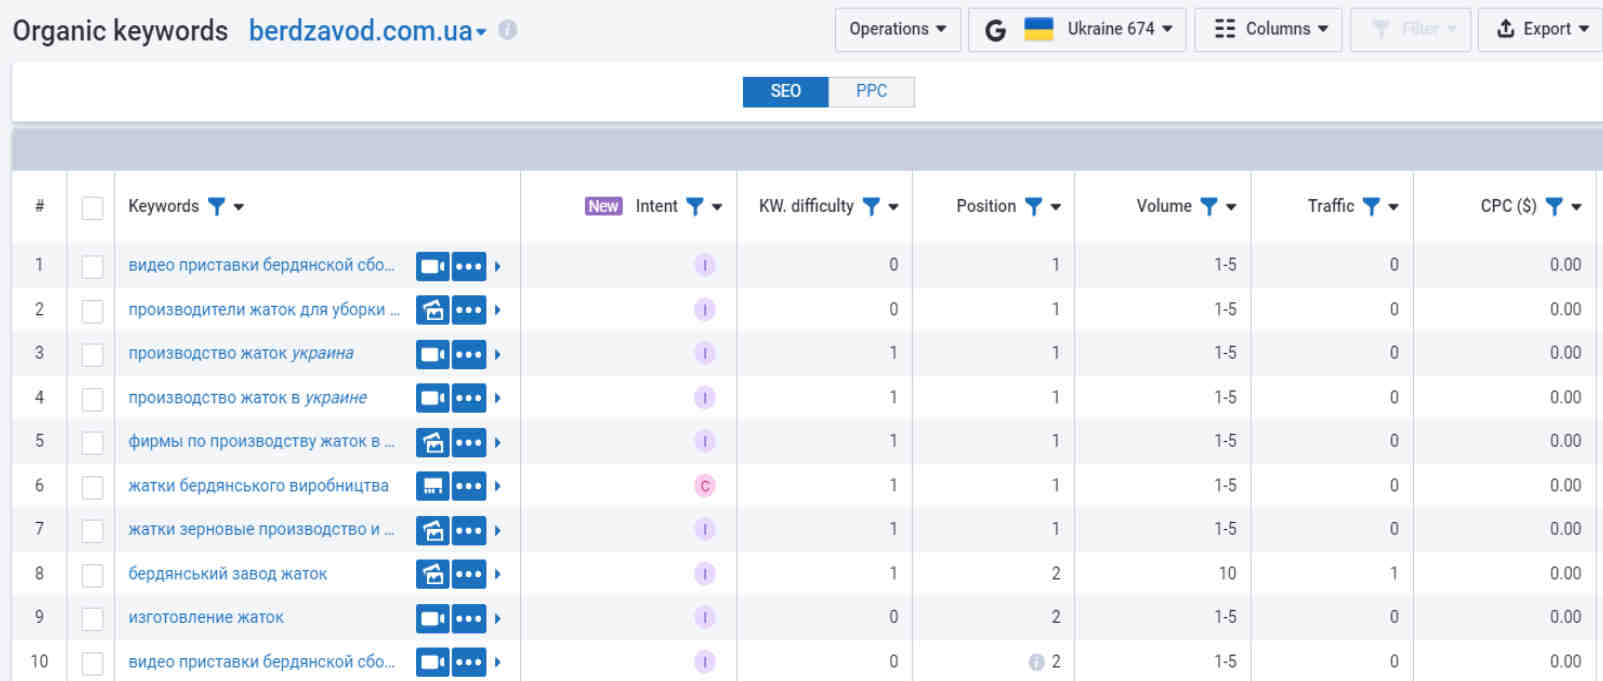Screen dimensions: 1603x681
Task: Switch to the SEO tab
Action: click(785, 91)
